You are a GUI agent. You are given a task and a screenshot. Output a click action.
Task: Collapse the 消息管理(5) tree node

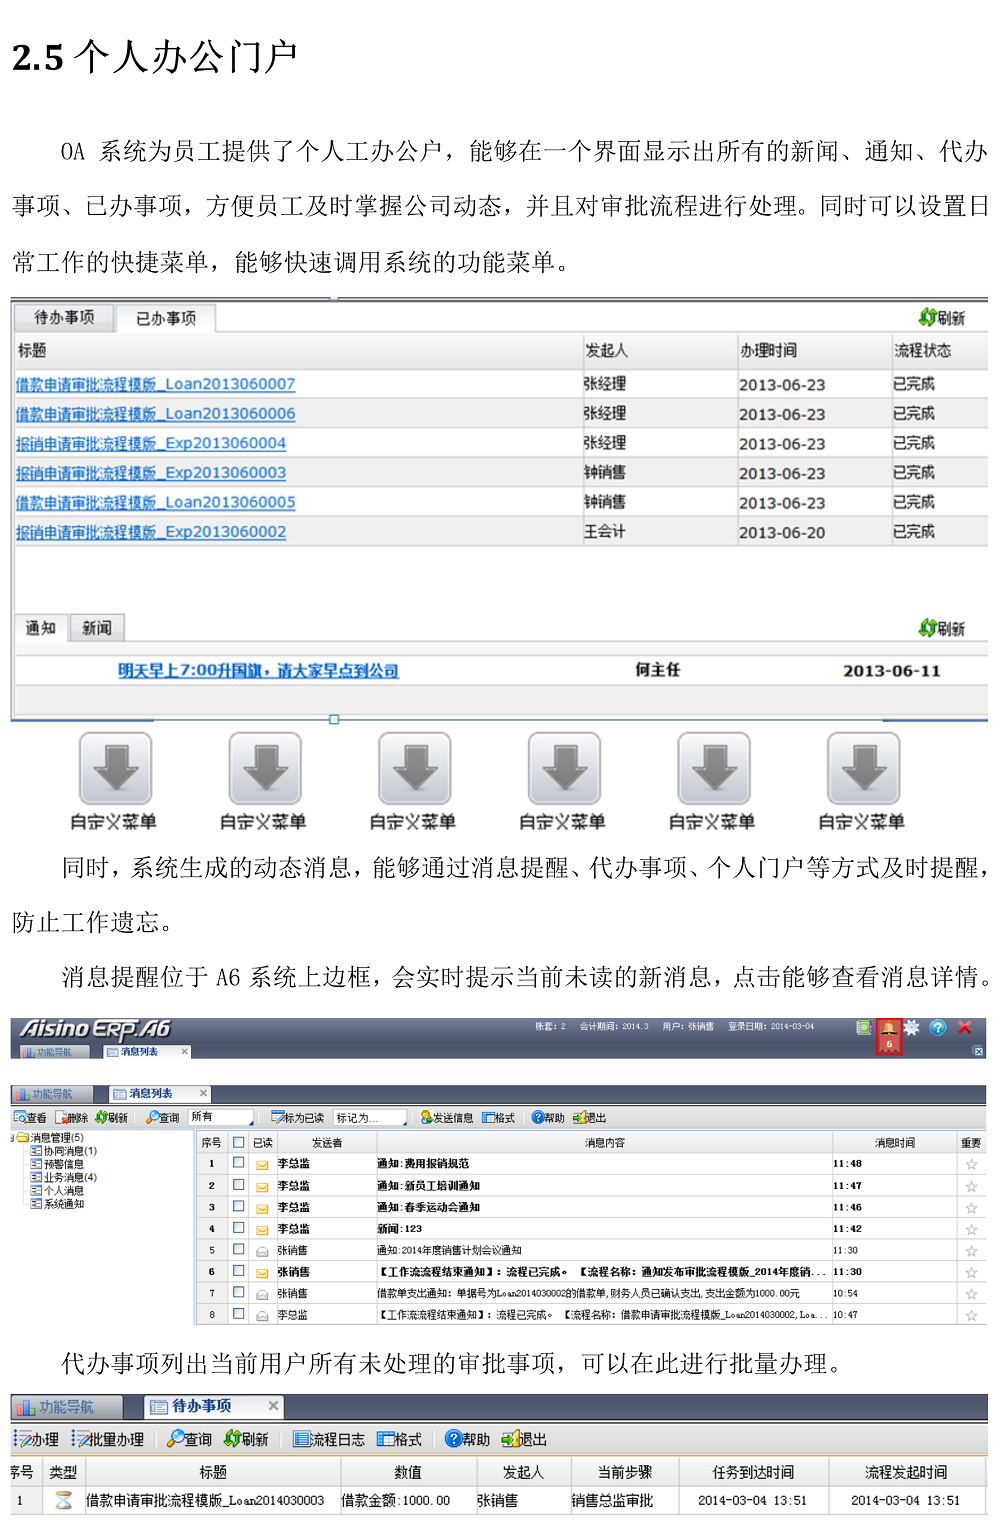[13, 1138]
